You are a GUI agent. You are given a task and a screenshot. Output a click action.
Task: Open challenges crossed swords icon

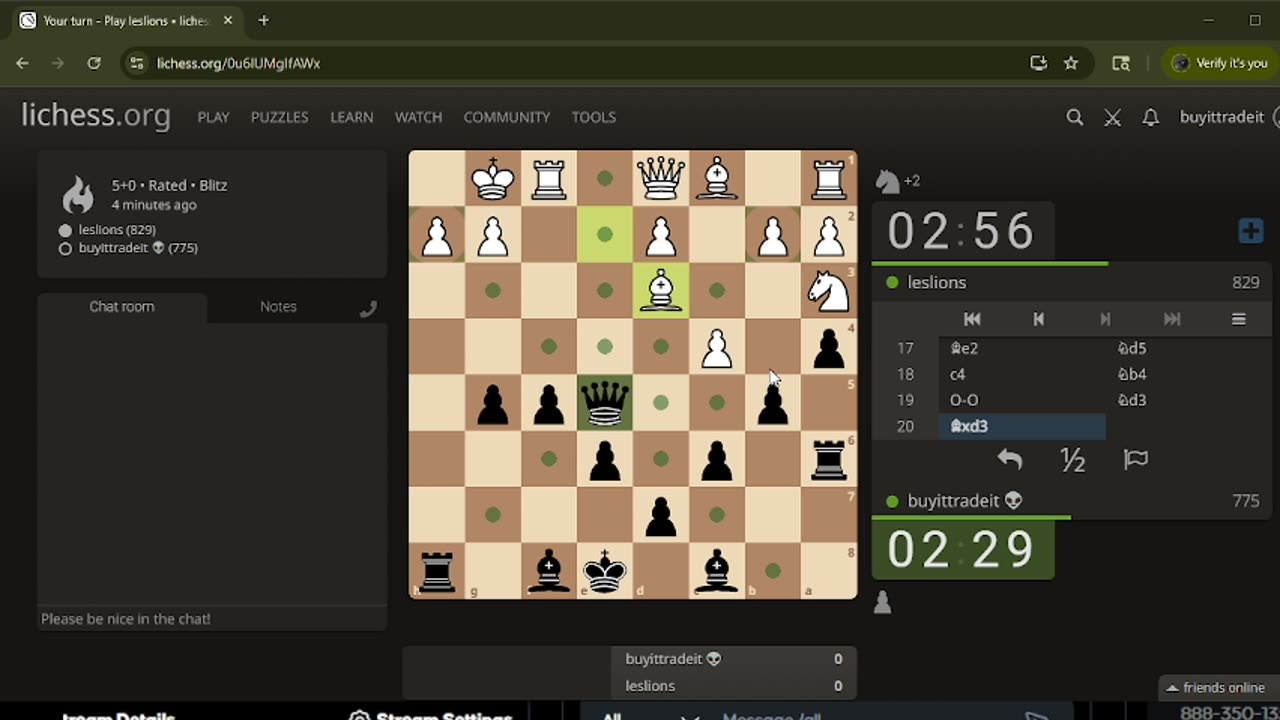click(1112, 117)
